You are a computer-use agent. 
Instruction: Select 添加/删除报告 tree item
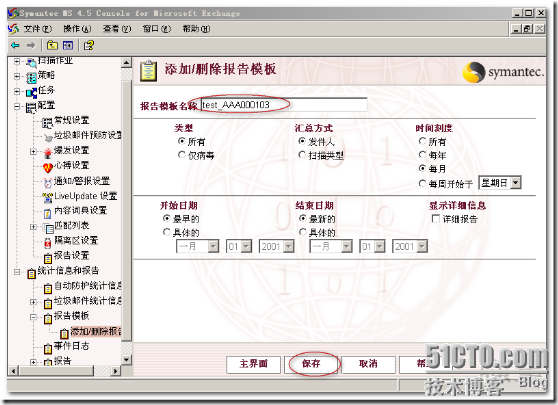96,332
